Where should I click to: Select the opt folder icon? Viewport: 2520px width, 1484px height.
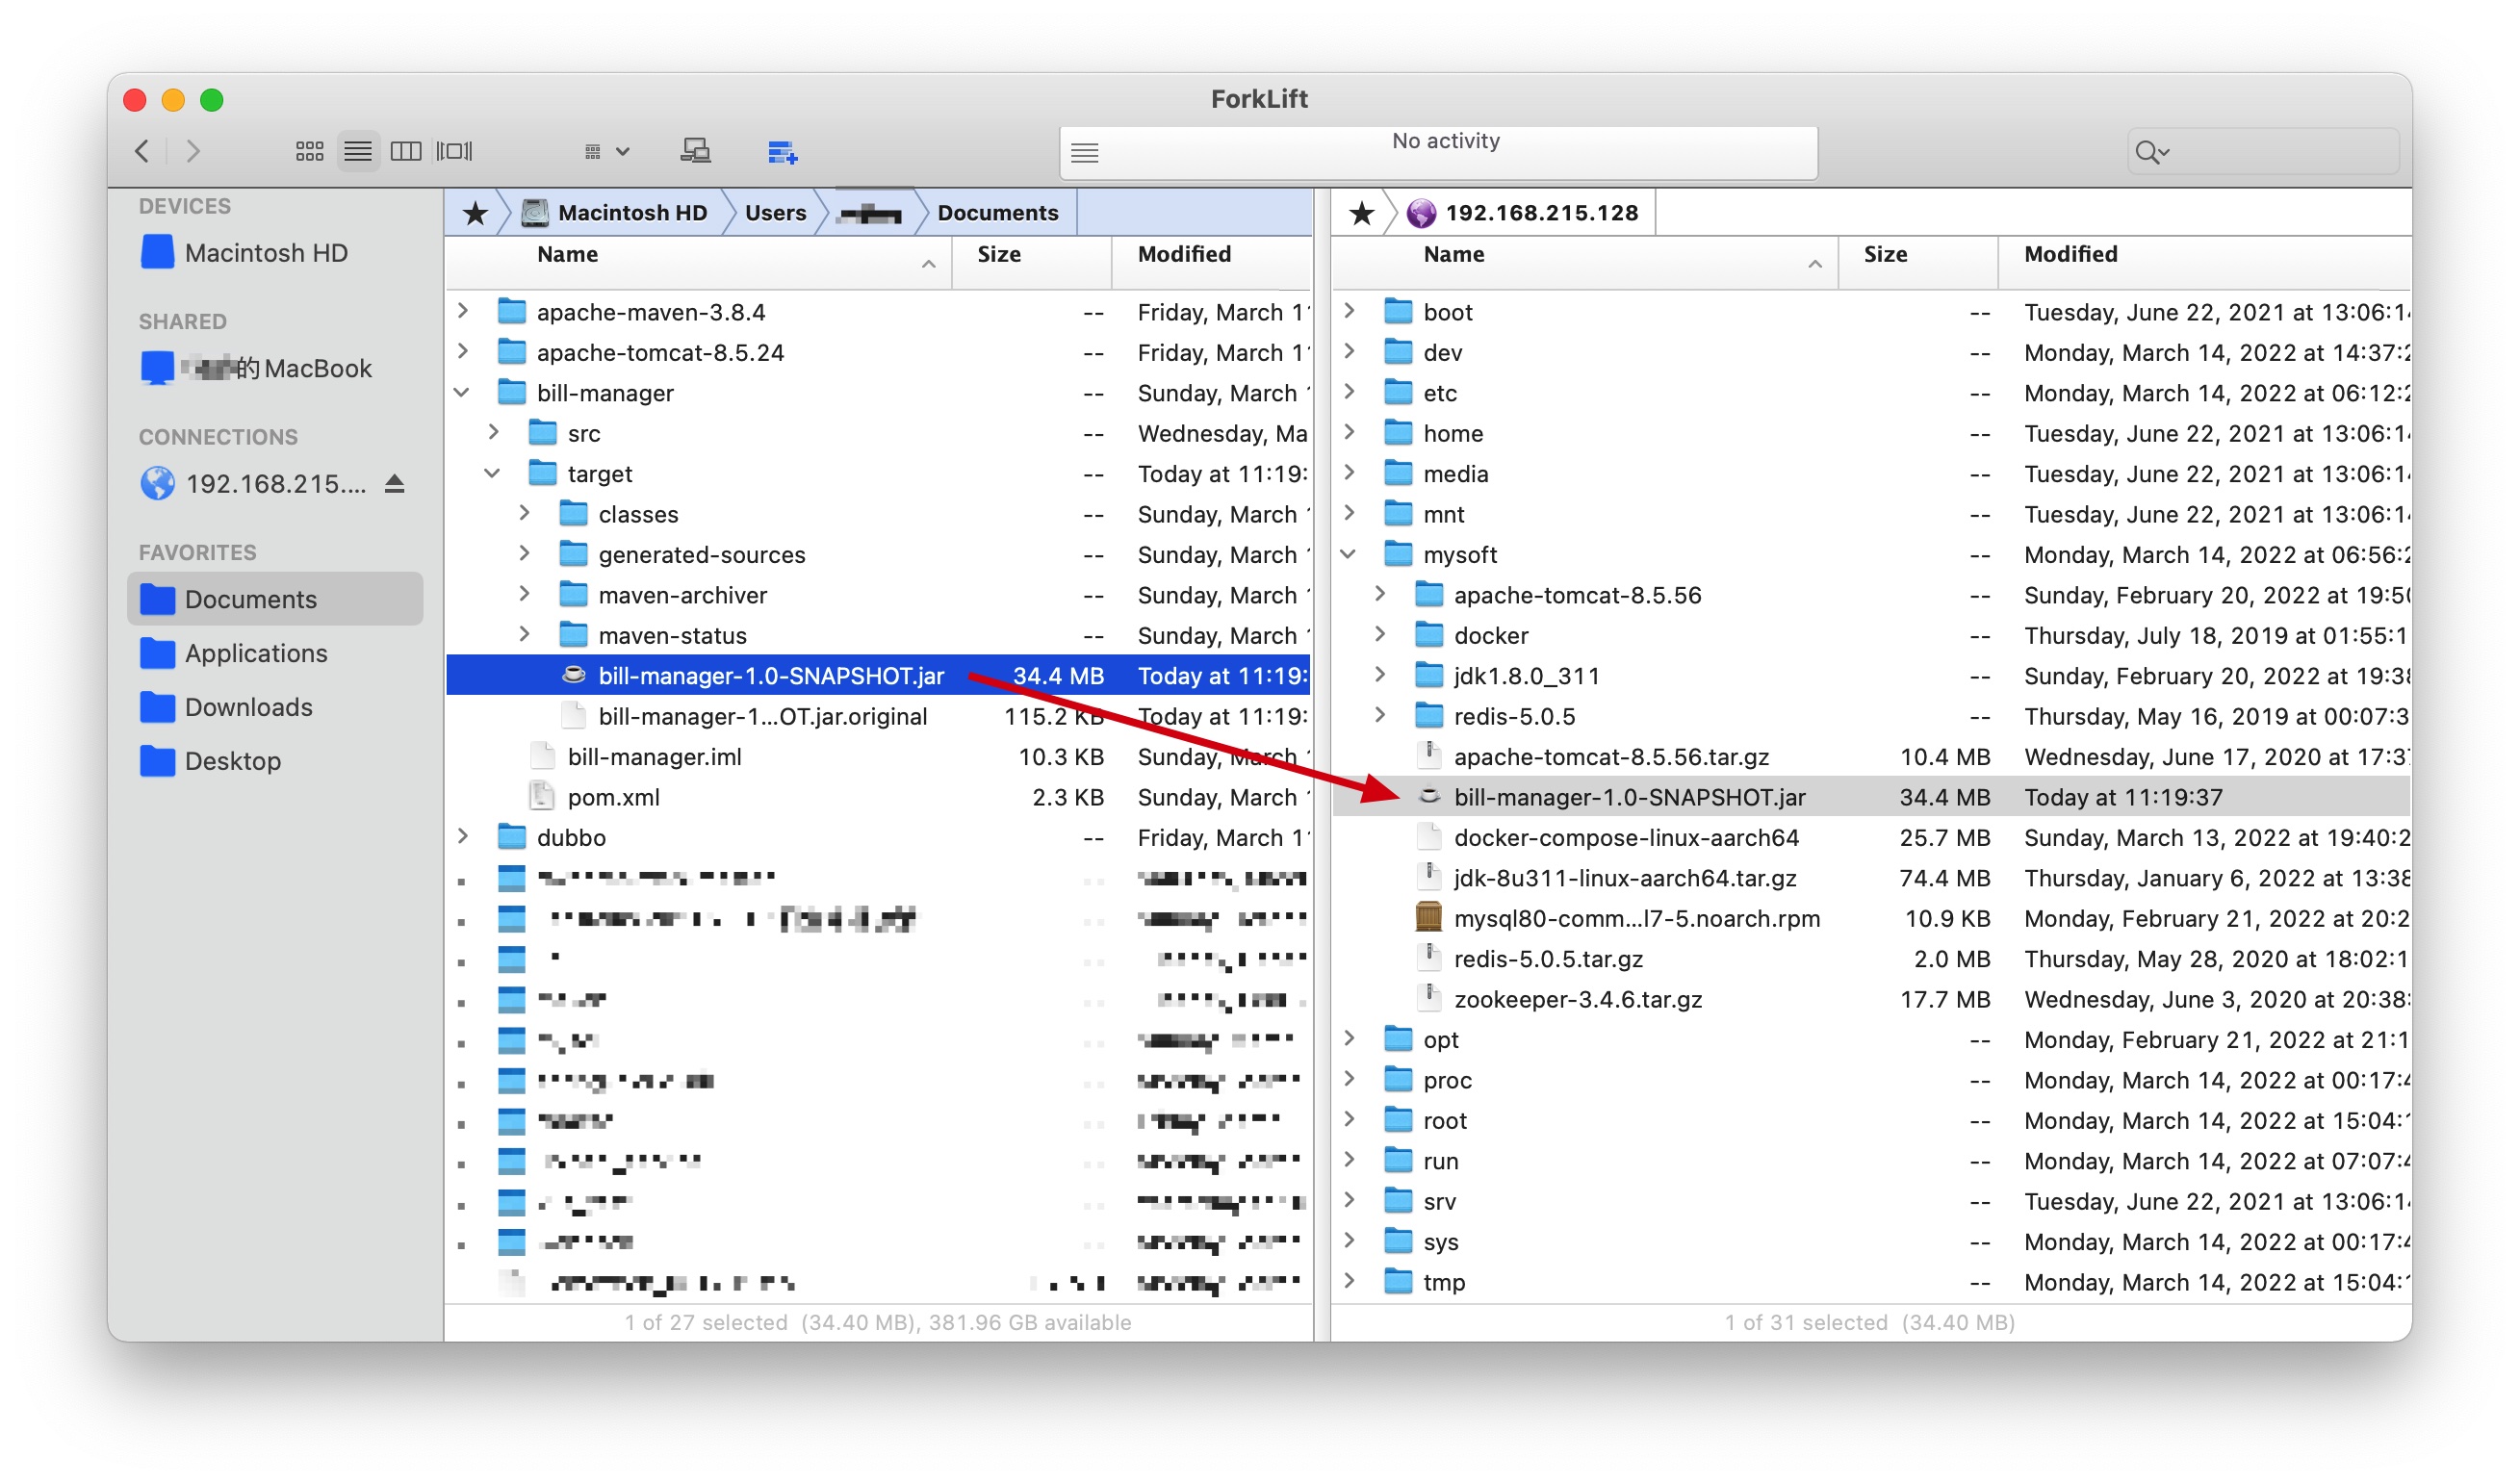1398,1039
